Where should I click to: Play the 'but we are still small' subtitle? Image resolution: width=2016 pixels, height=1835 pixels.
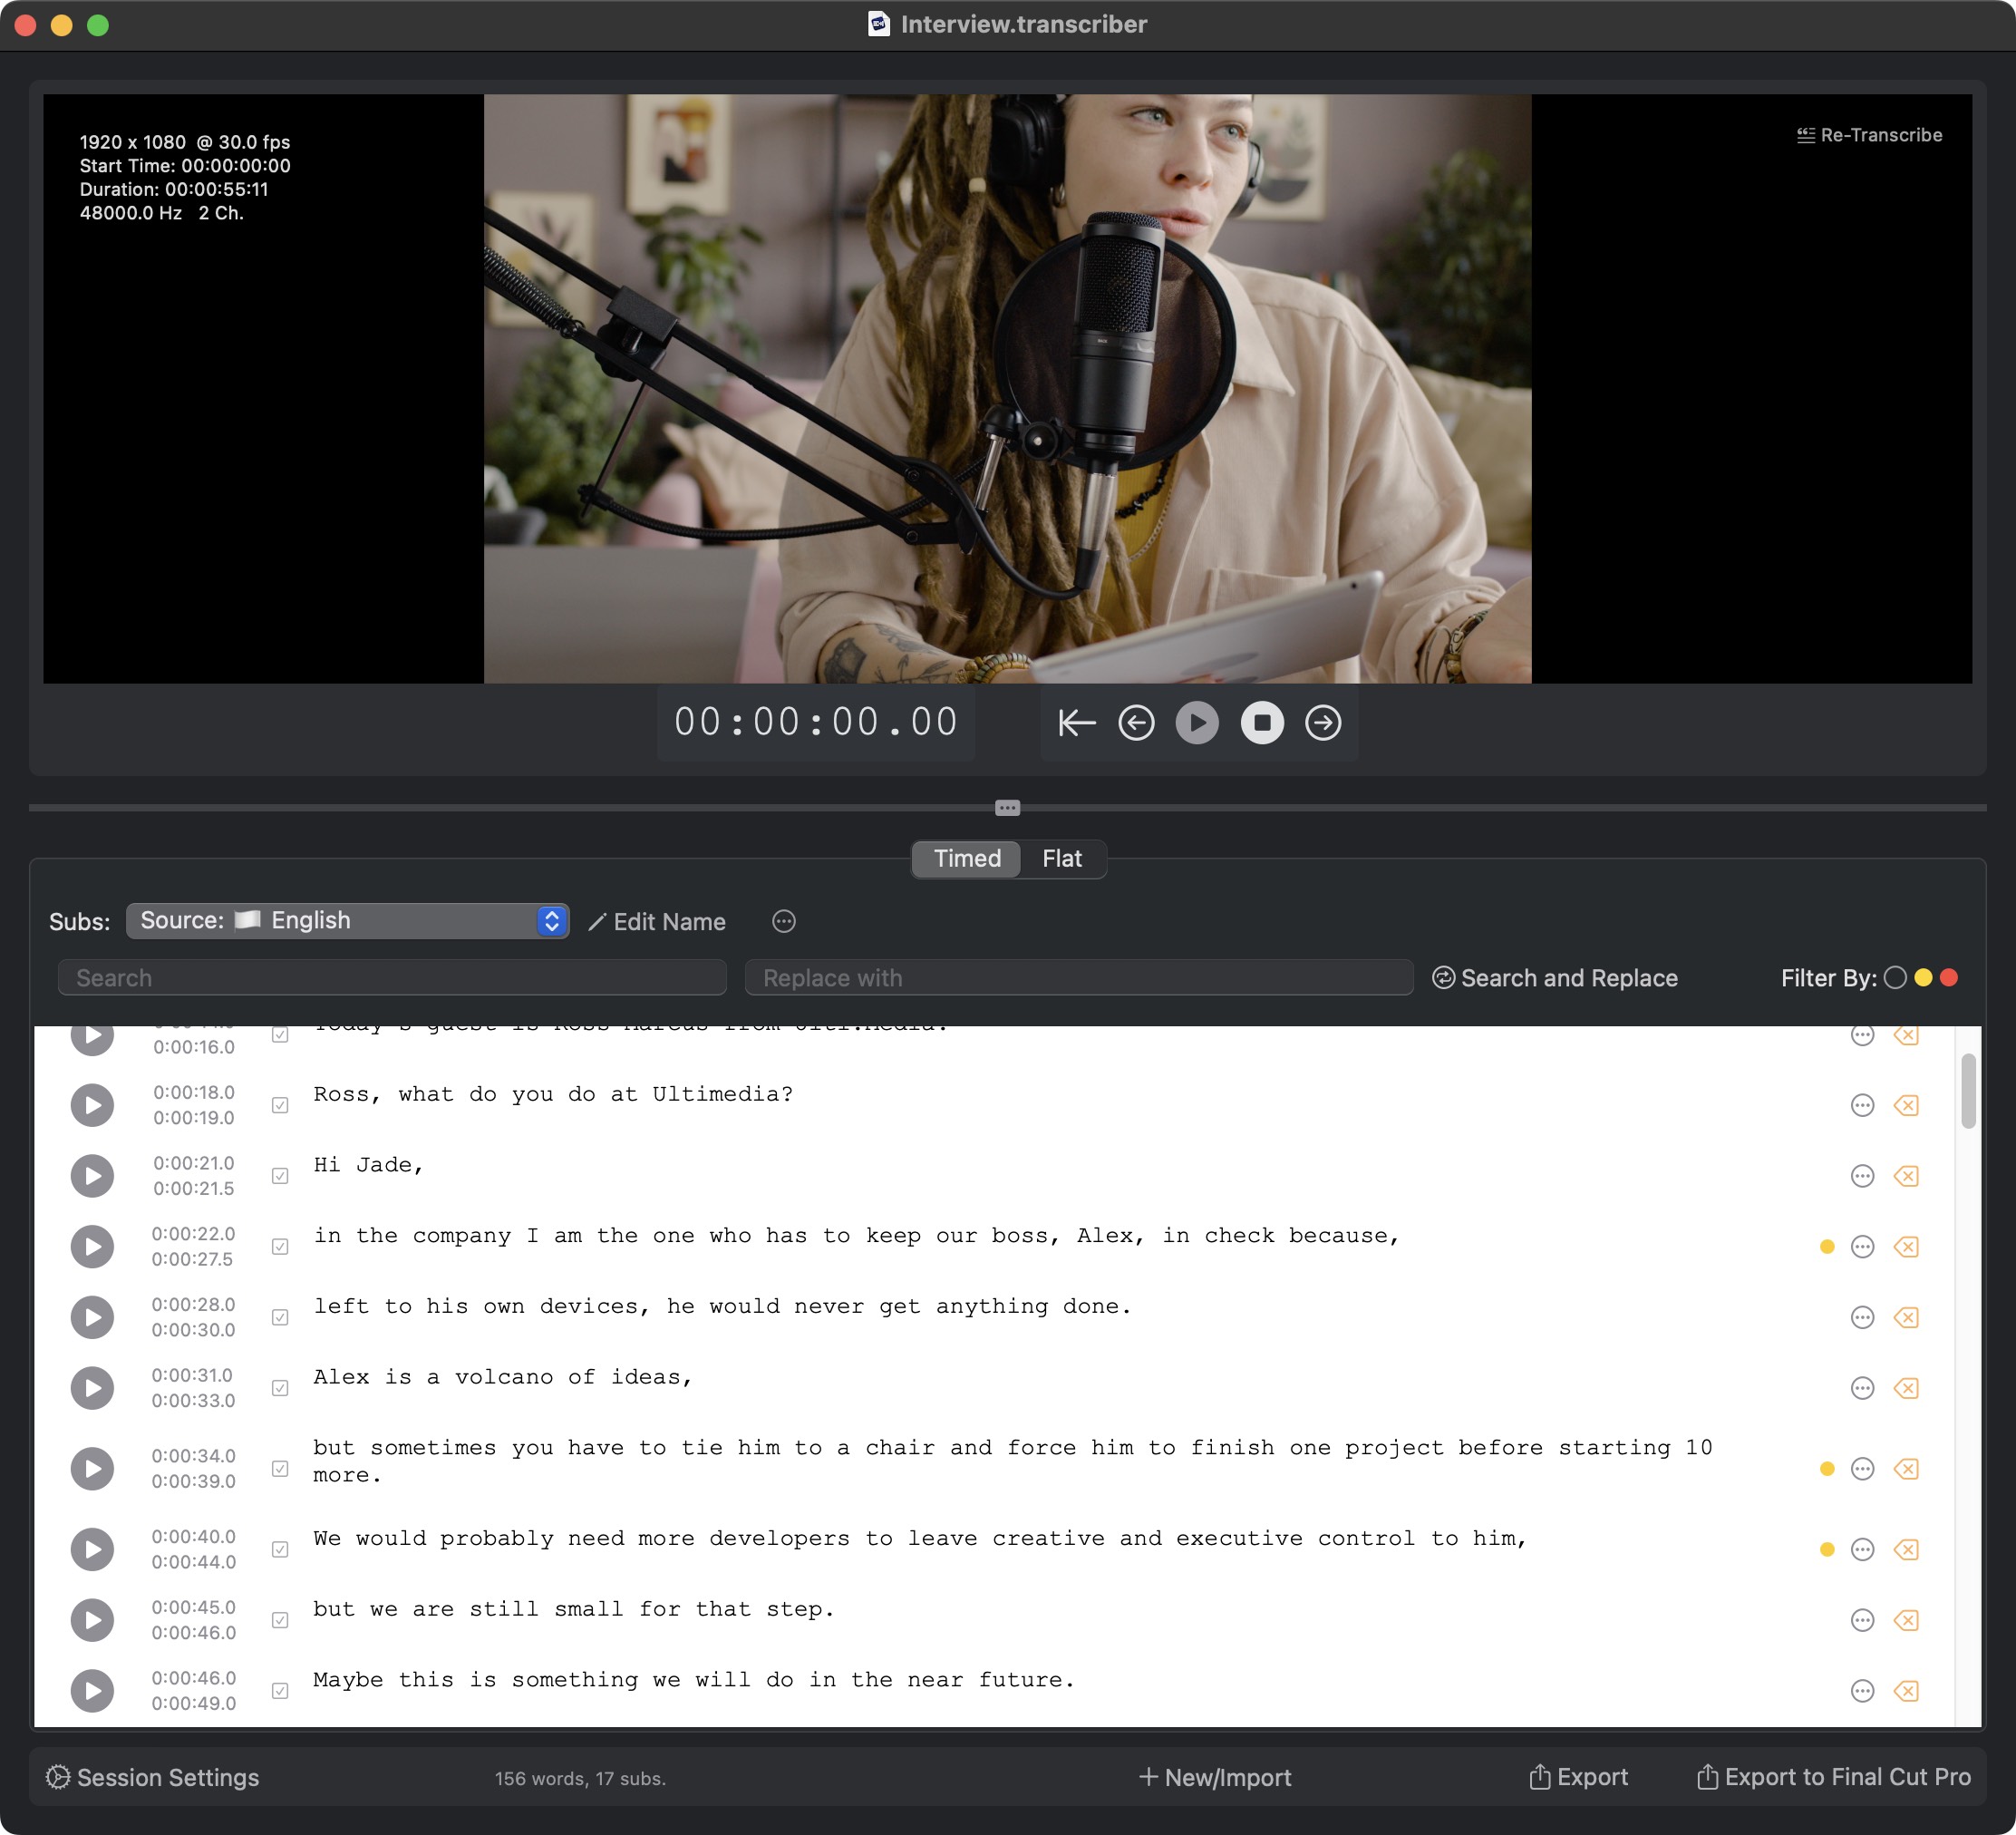point(92,1620)
